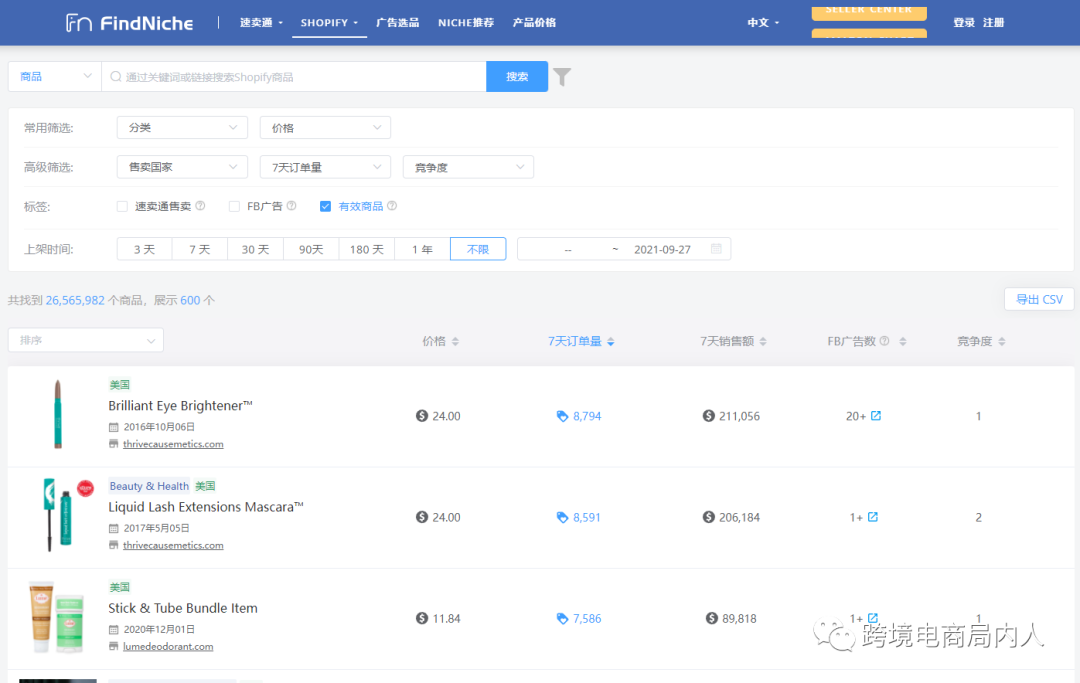Screen dimensions: 1080x683
Task: Click the blue 搜索 button
Action: coord(517,77)
